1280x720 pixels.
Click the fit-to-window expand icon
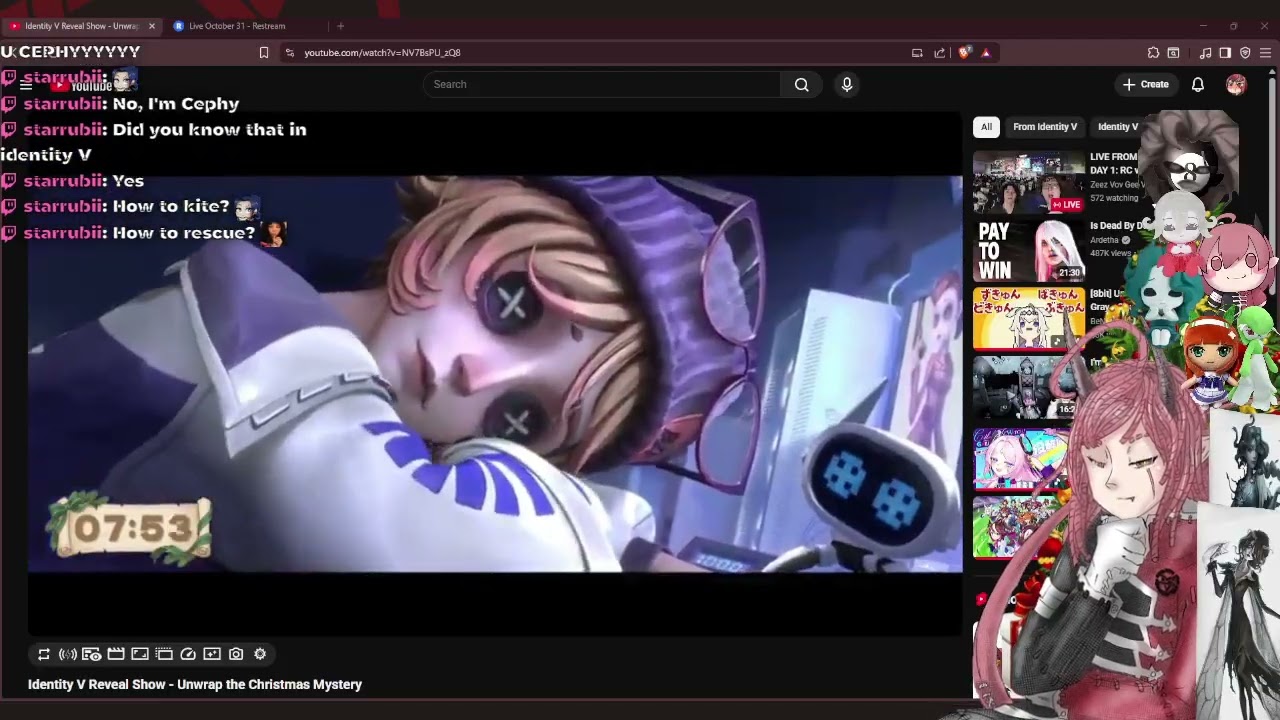[140, 654]
